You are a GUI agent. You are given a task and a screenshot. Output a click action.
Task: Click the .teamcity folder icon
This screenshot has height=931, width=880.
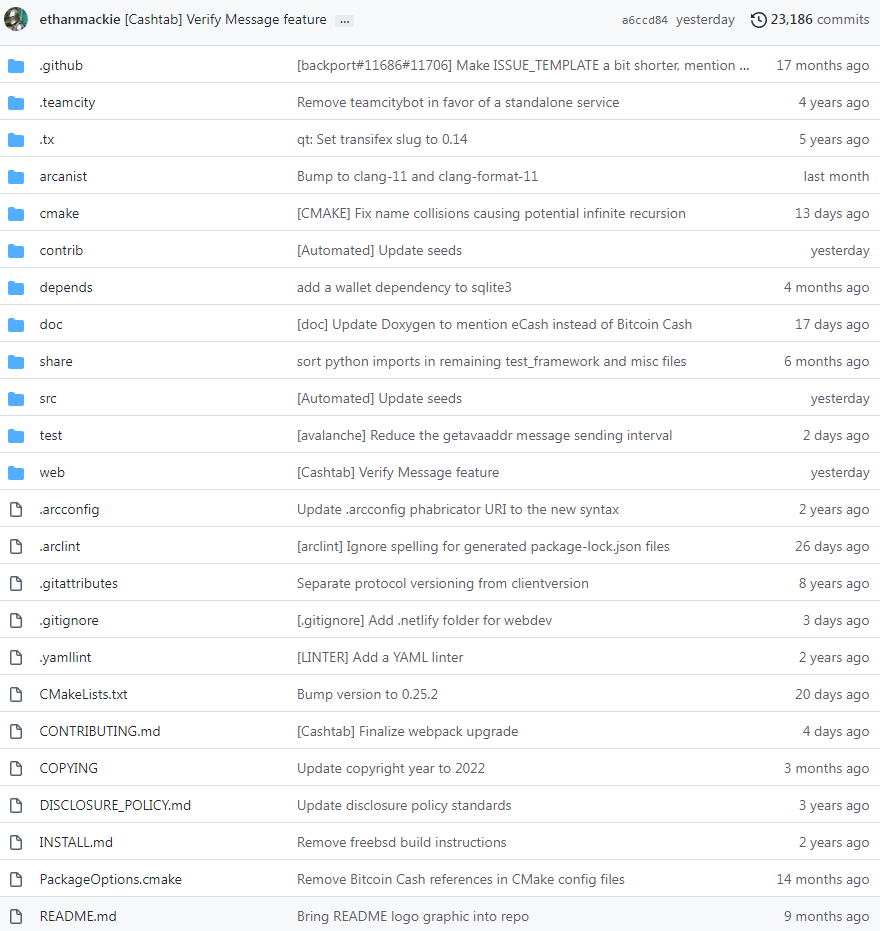click(x=16, y=103)
